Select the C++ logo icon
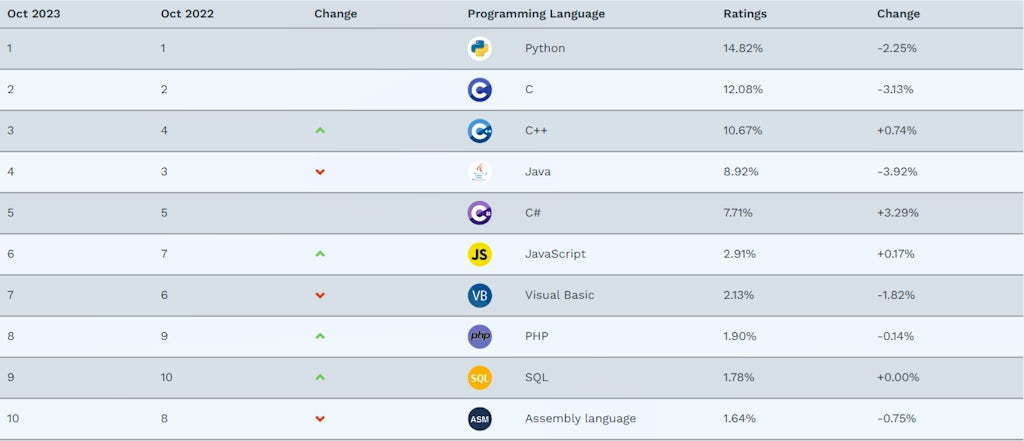 point(479,131)
